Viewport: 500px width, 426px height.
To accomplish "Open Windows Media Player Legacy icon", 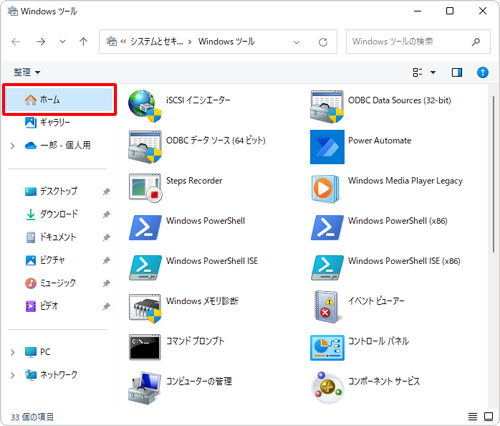I will coord(326,188).
